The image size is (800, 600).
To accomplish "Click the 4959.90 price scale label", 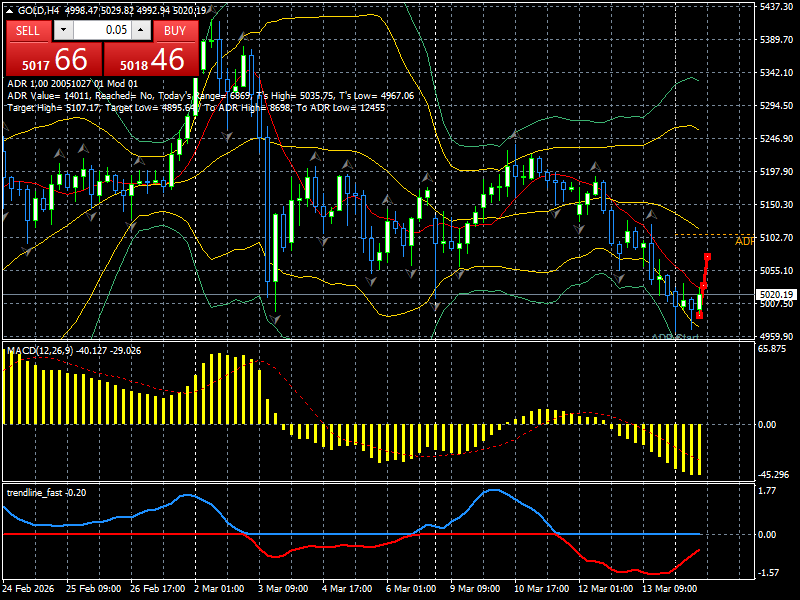I will (x=776, y=337).
